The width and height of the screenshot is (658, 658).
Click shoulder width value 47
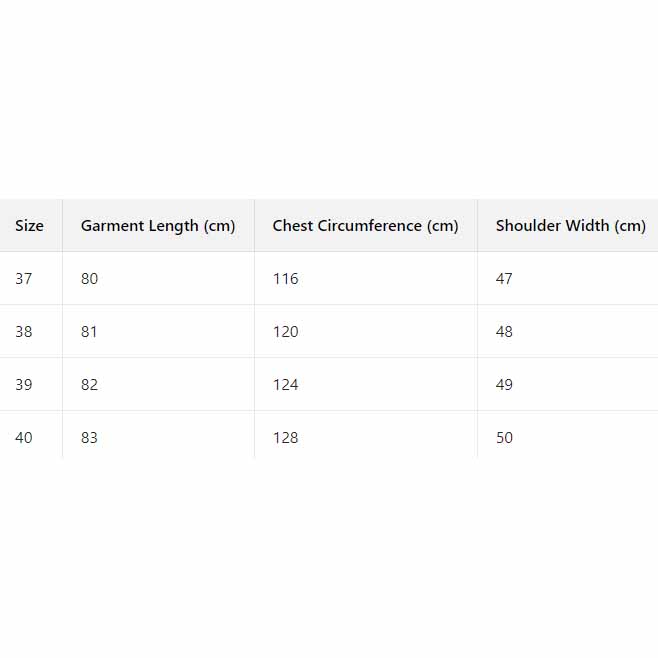pyautogui.click(x=504, y=279)
